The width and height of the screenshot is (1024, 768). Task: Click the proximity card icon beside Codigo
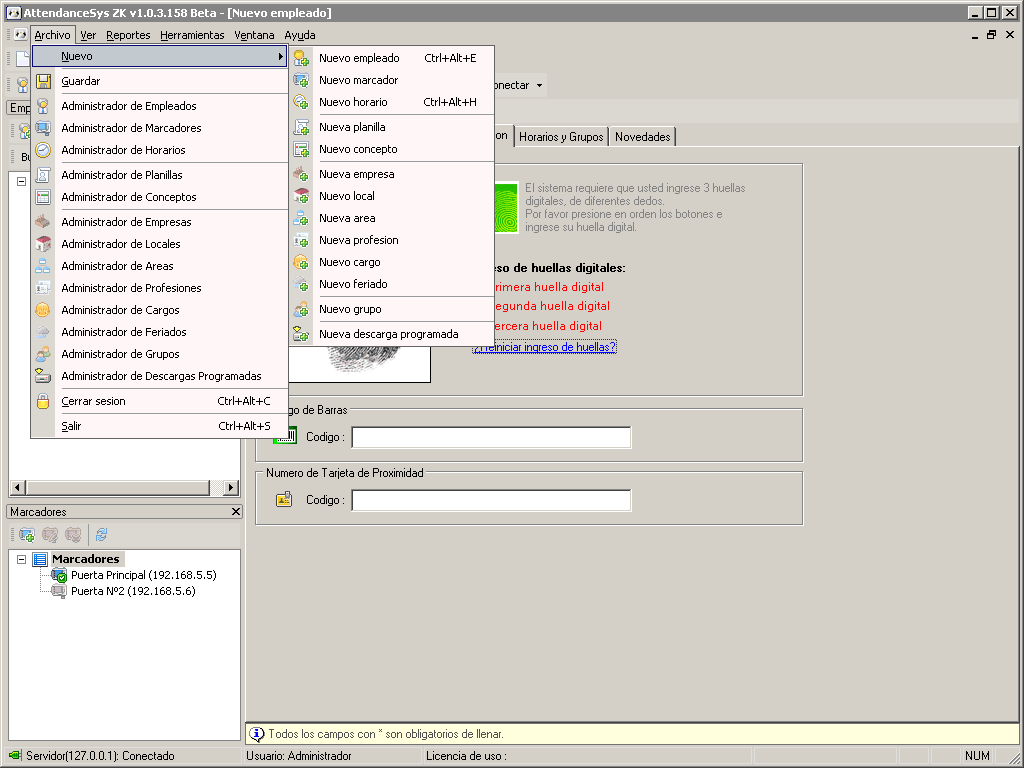[284, 500]
